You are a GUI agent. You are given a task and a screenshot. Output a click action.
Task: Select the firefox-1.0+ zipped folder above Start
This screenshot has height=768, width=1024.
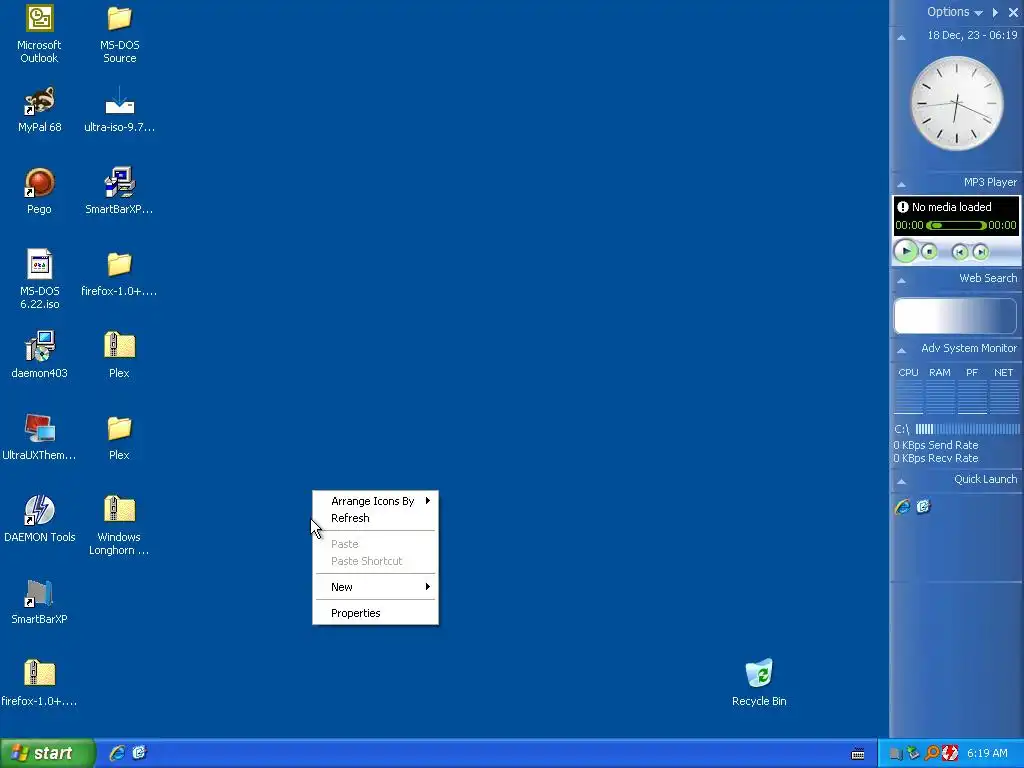click(39, 674)
